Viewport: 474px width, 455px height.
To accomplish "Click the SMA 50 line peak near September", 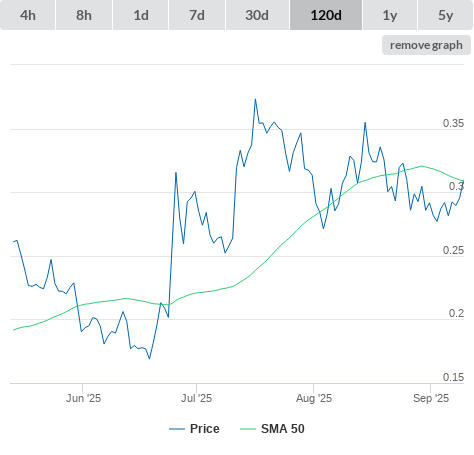I will (422, 166).
